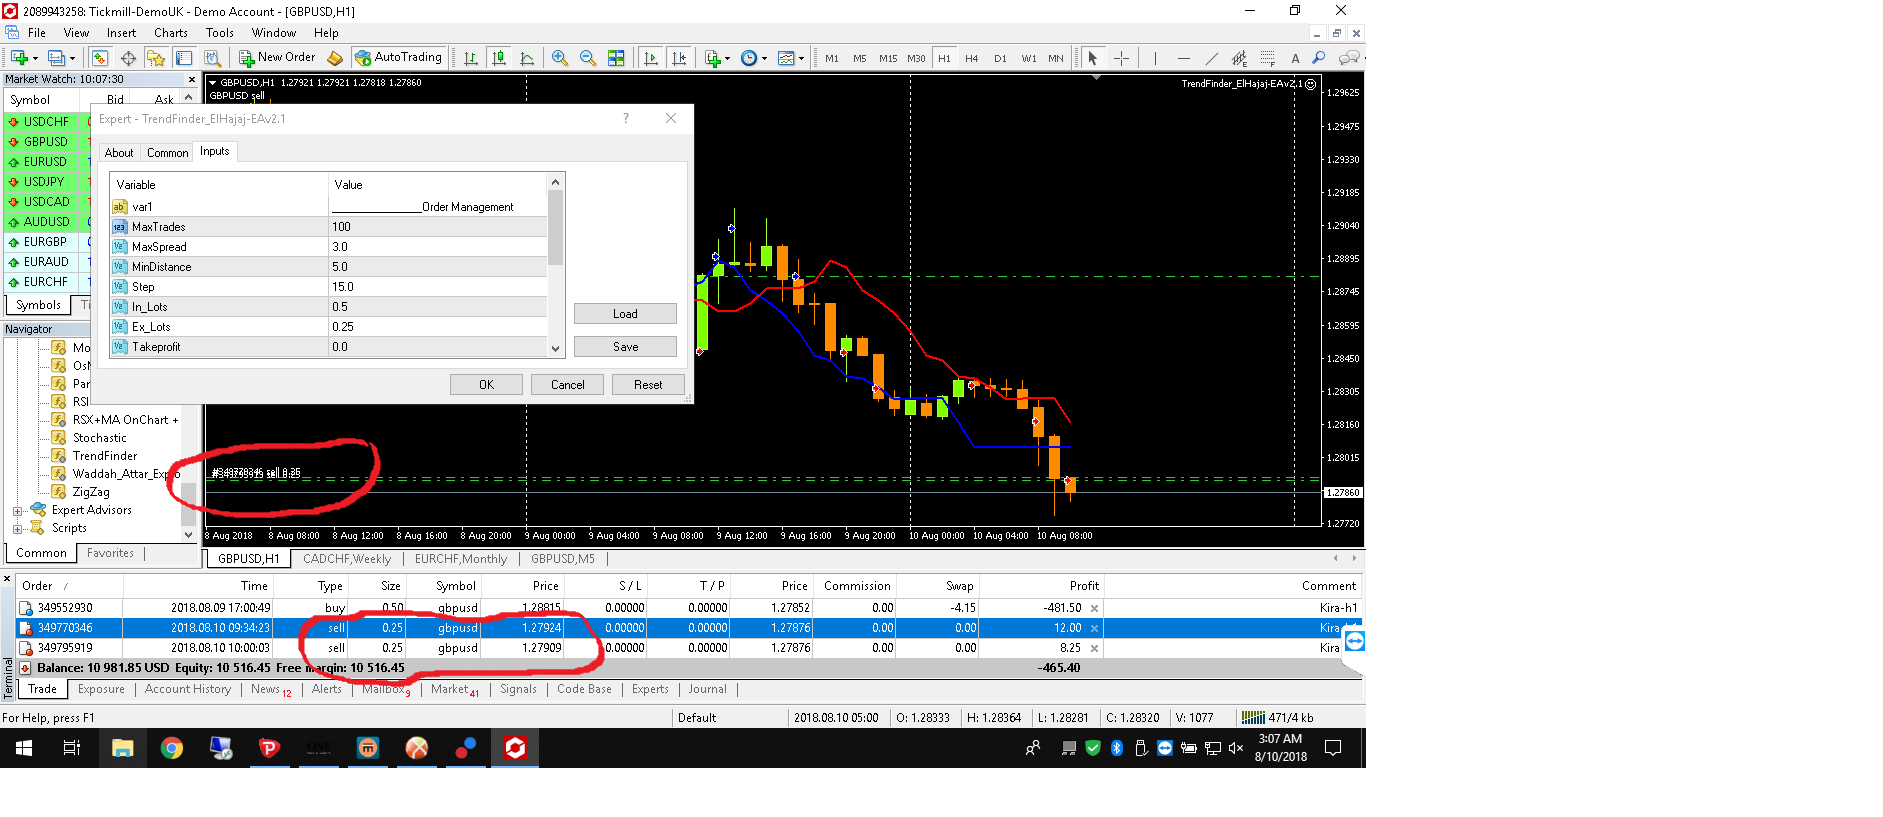
Task: Open the Indicators list dropdown
Action: pyautogui.click(x=717, y=58)
